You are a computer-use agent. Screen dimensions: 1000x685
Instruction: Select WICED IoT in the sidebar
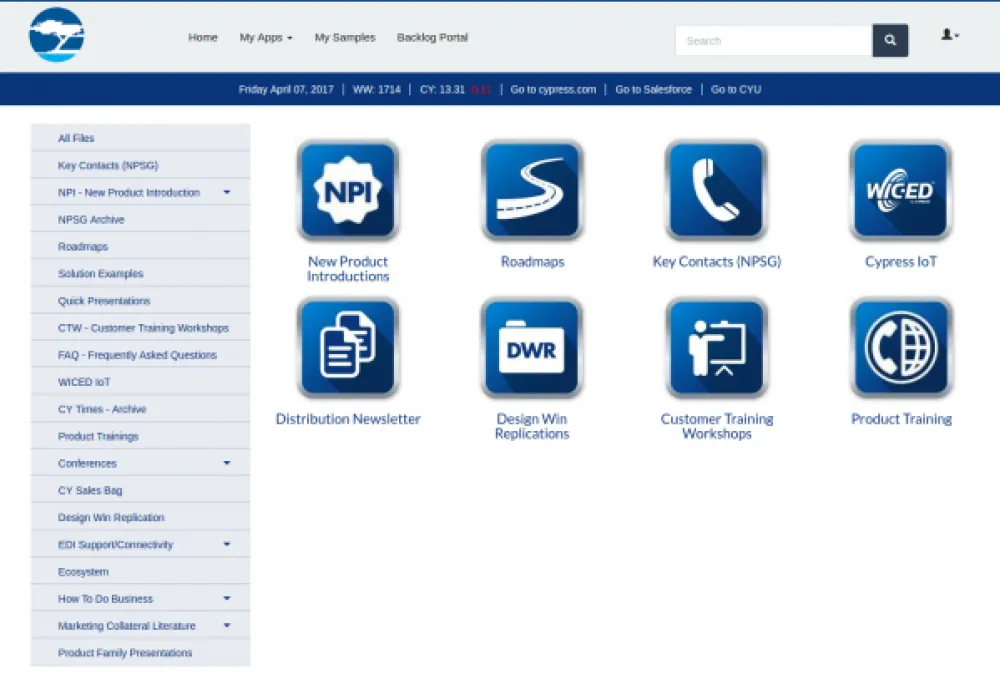coord(140,382)
